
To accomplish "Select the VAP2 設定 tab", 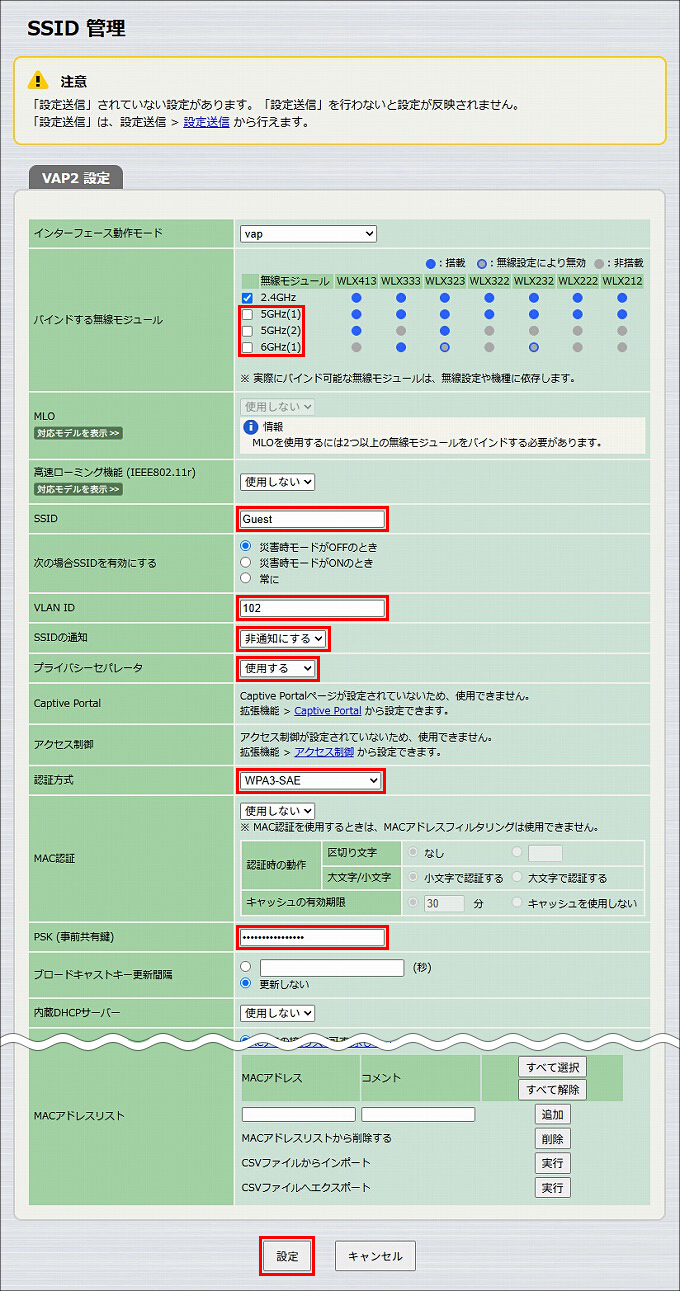I will pyautogui.click(x=76, y=178).
